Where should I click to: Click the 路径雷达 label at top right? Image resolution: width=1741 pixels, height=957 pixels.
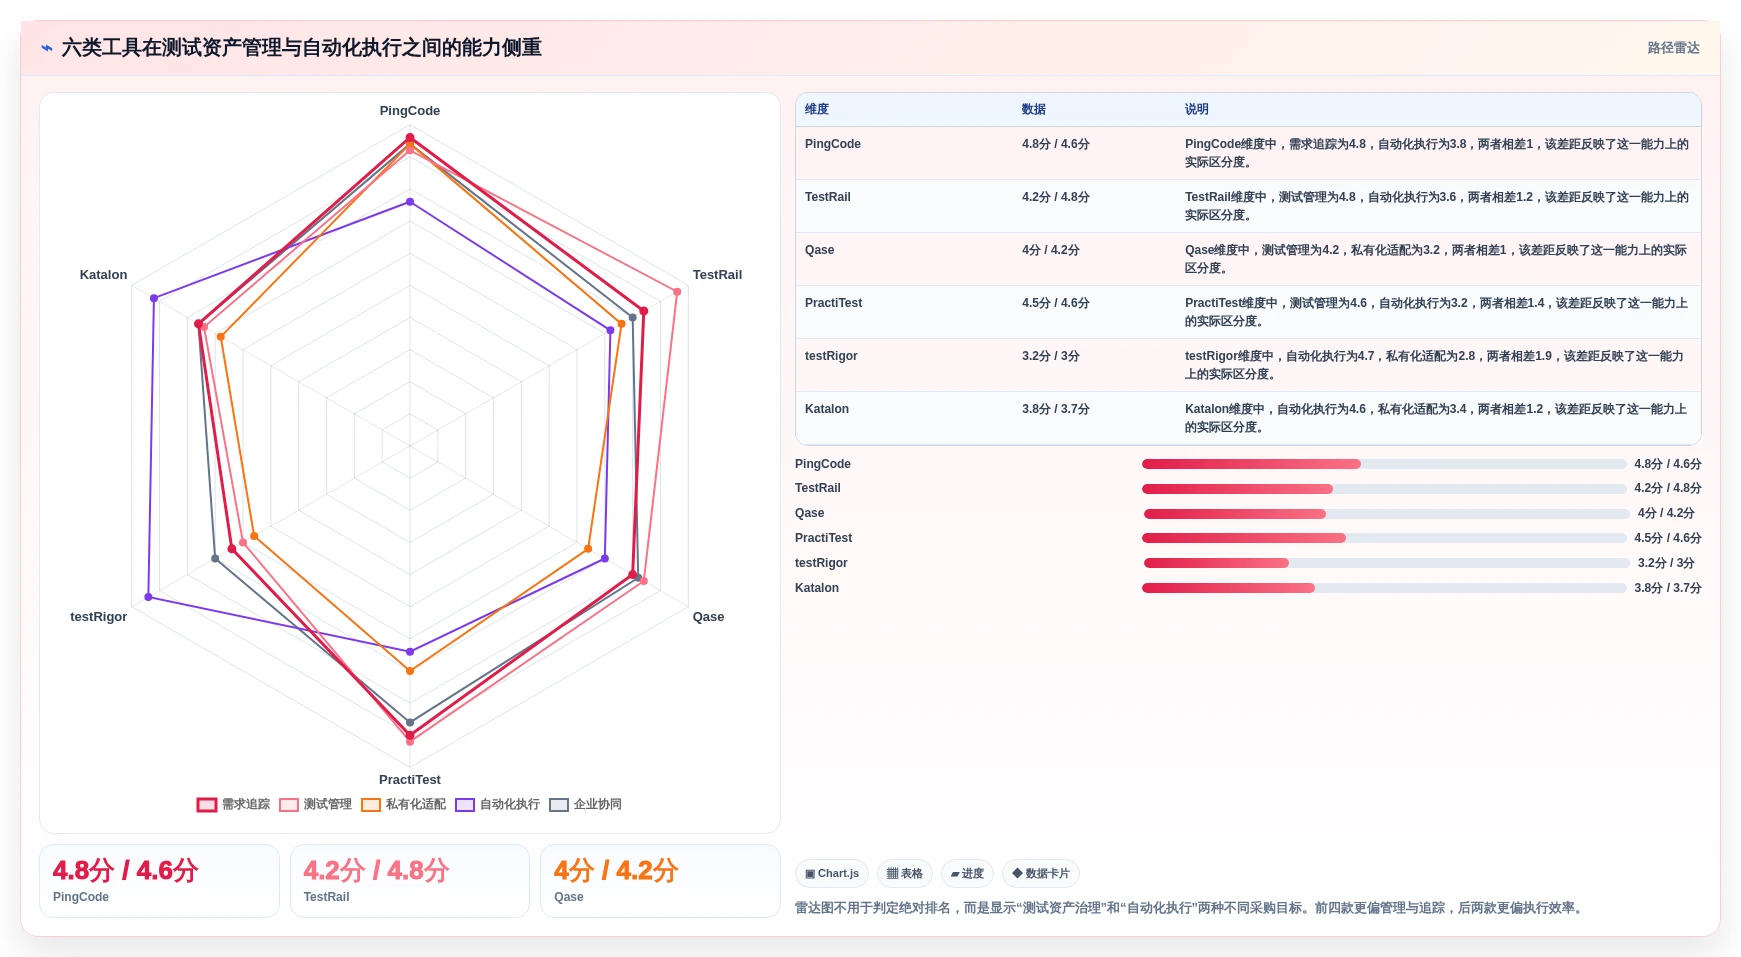click(1673, 48)
